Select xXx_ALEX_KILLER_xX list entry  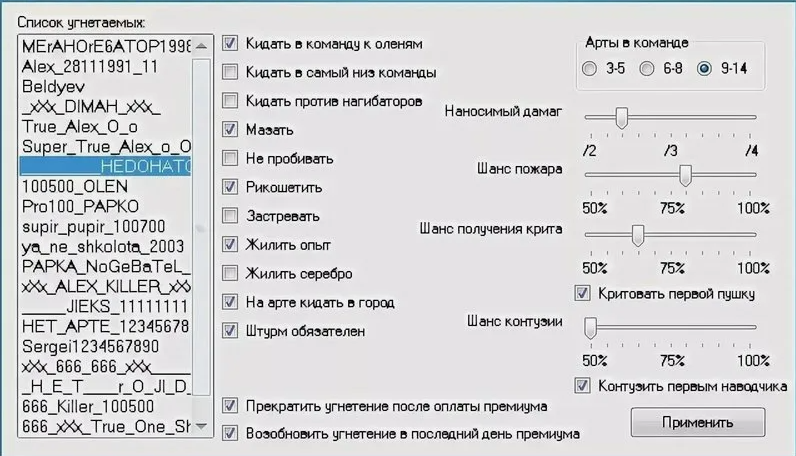(x=106, y=286)
